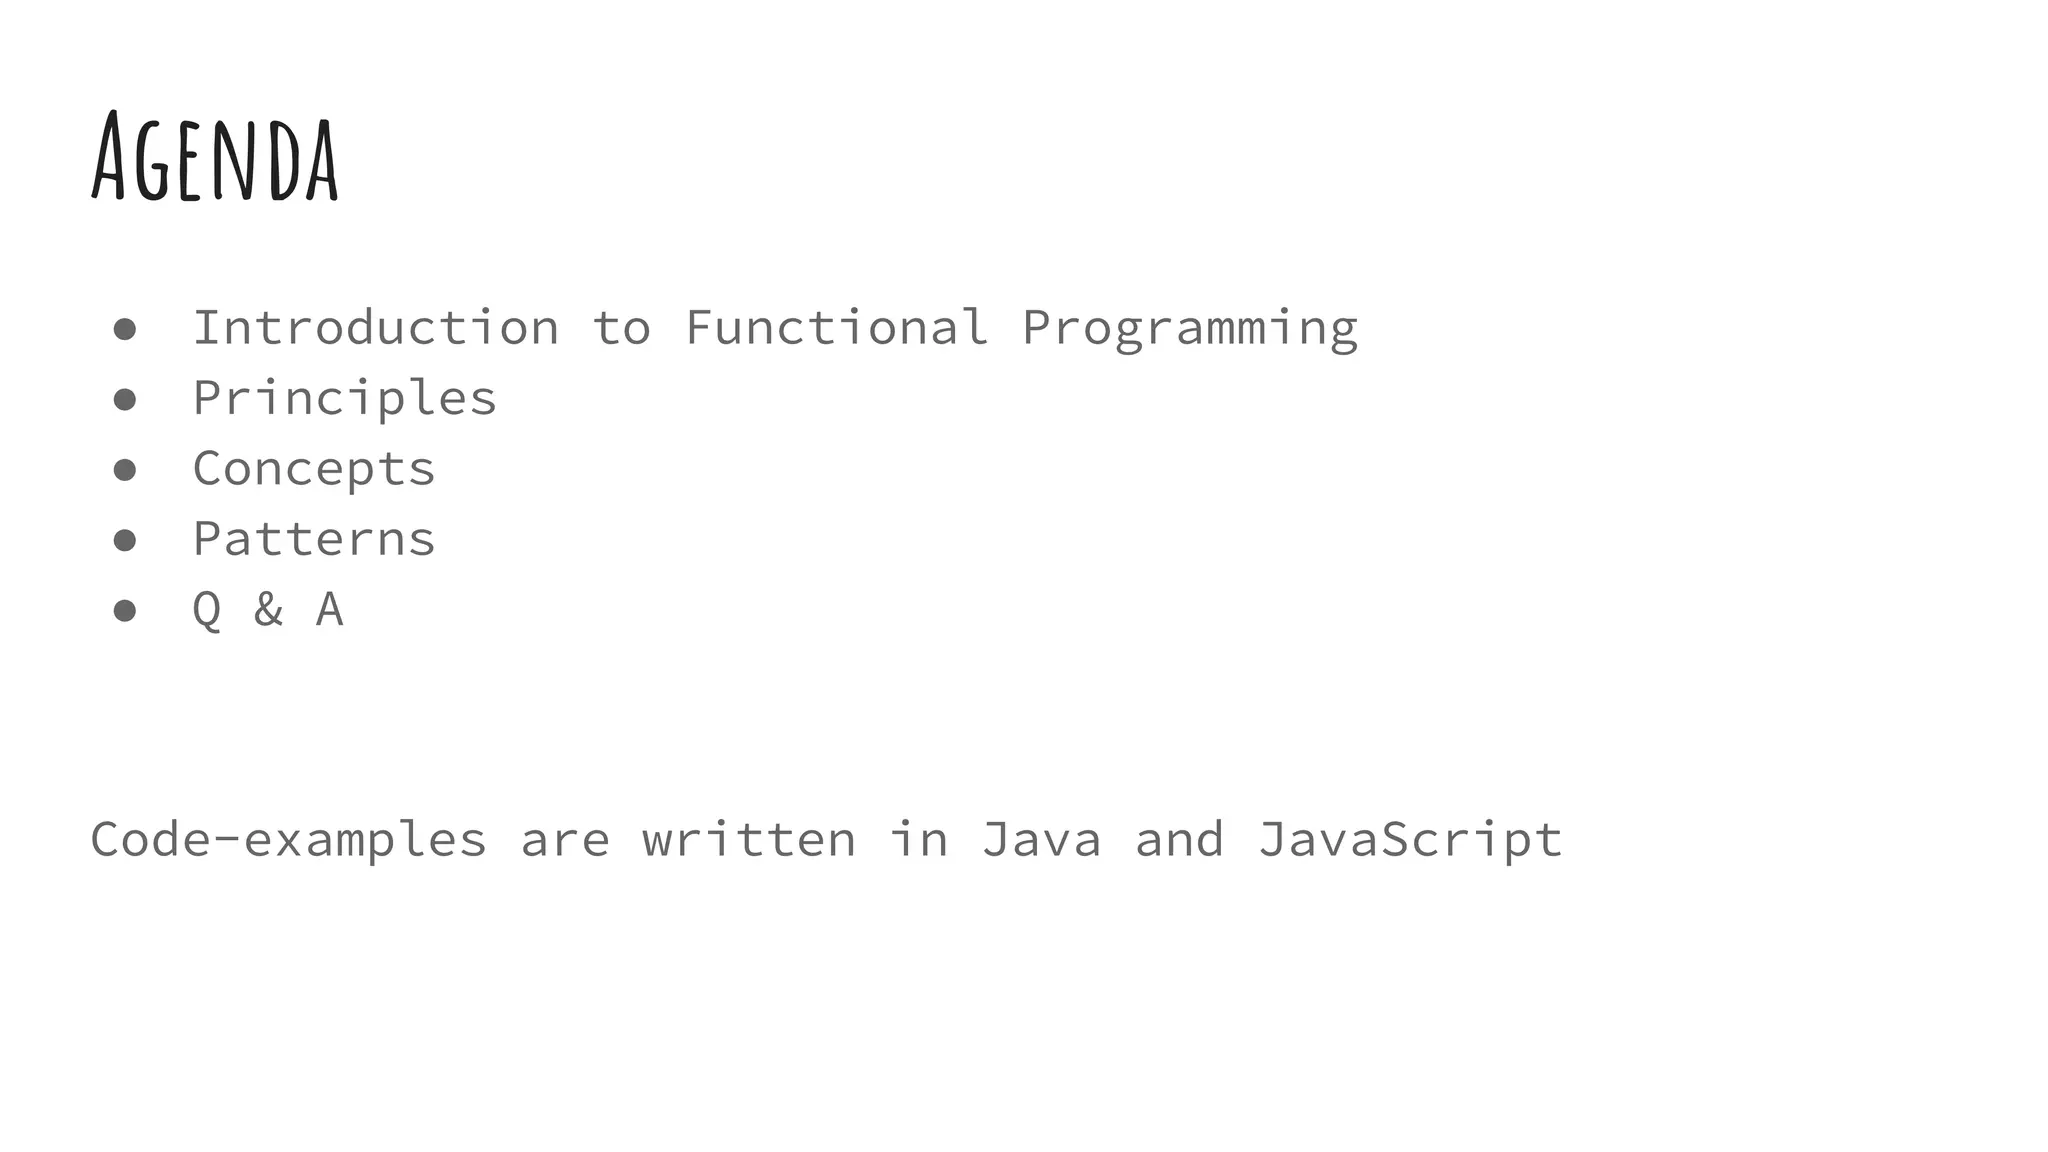The height and width of the screenshot is (1152, 2048).
Task: Click the word Functional in first bullet
Action: [837, 327]
